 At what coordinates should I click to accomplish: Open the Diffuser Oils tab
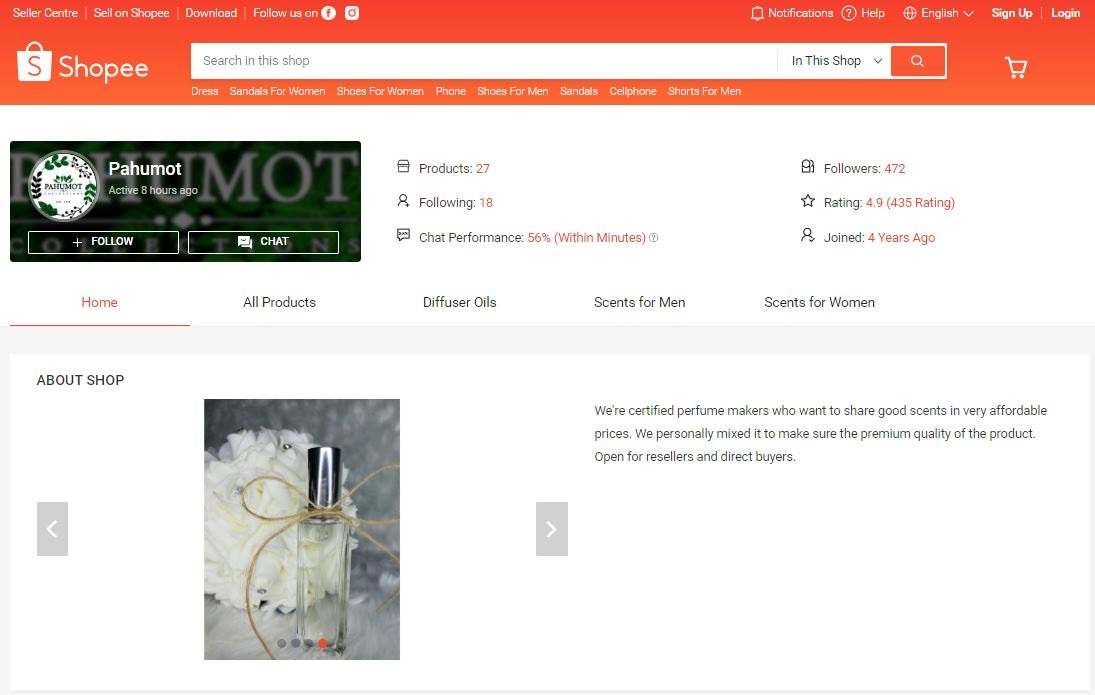click(x=460, y=302)
